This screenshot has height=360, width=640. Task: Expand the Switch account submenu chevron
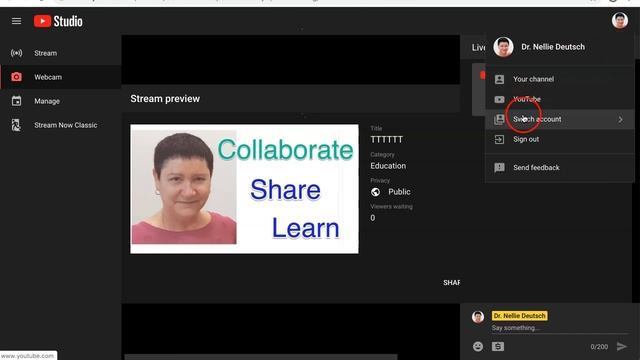620,120
